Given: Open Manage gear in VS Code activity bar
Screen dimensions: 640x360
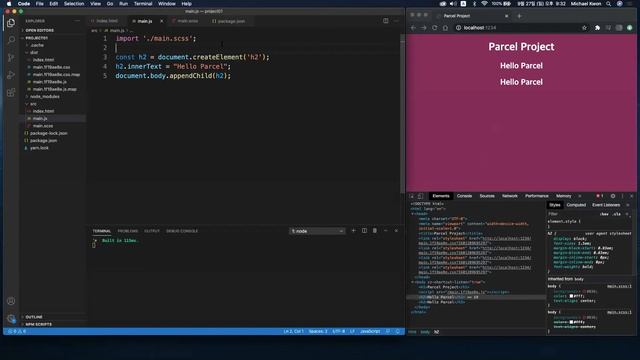Looking at the screenshot, I should pyautogui.click(x=11, y=318).
